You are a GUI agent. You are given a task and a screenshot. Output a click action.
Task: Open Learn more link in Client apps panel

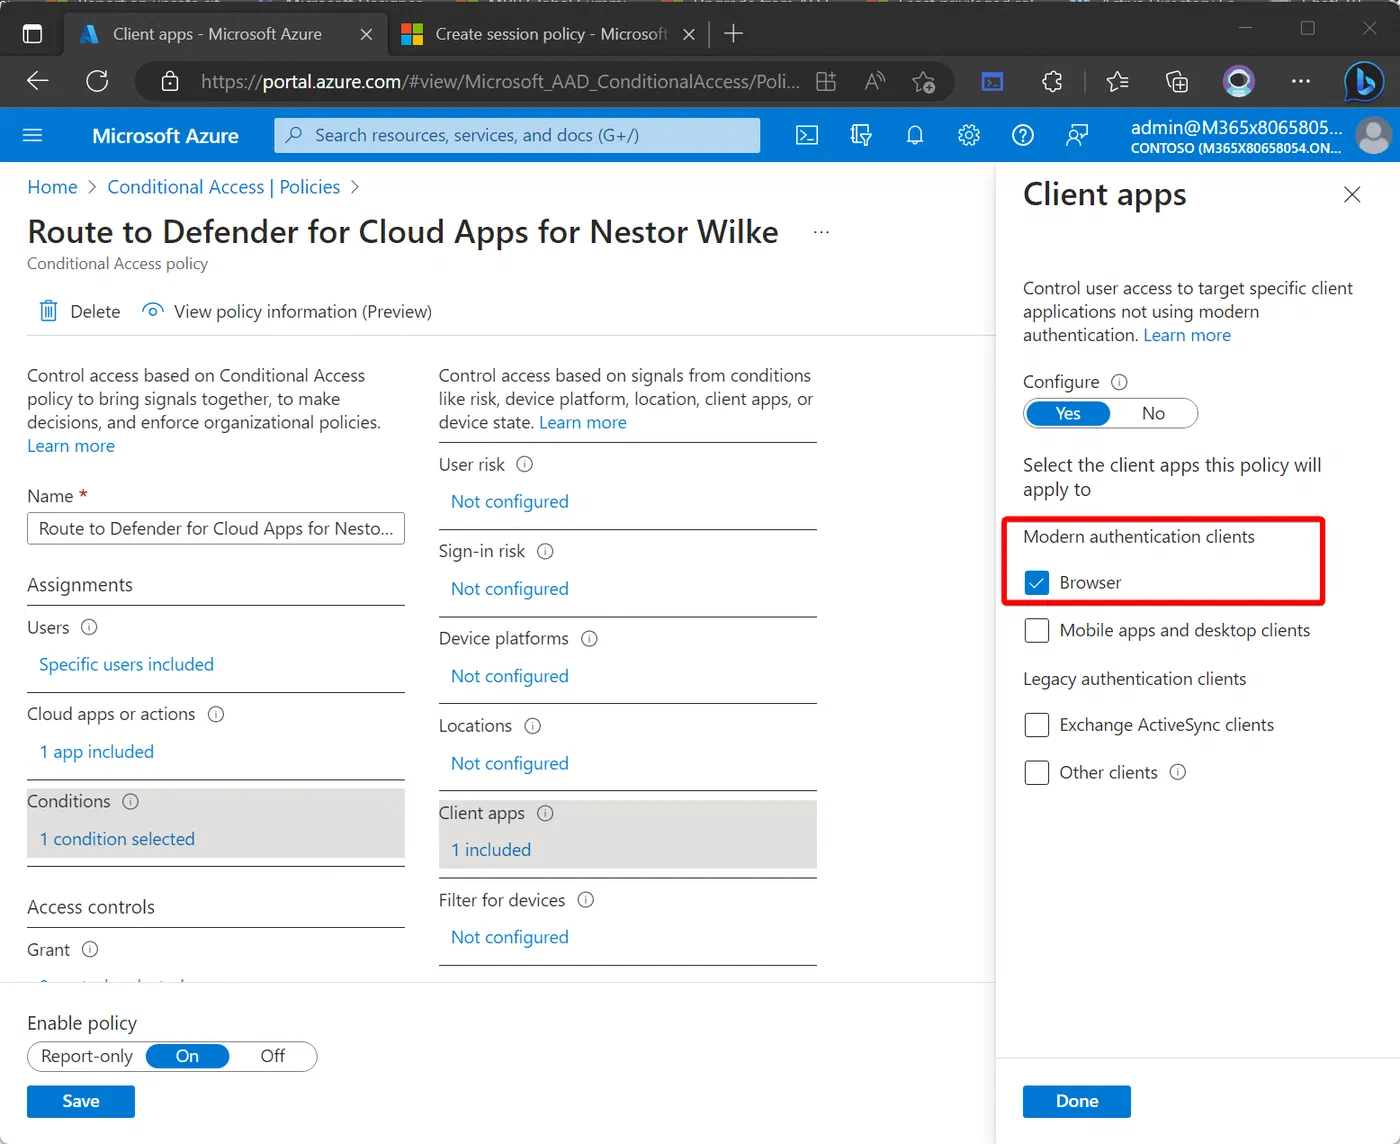pos(1187,336)
